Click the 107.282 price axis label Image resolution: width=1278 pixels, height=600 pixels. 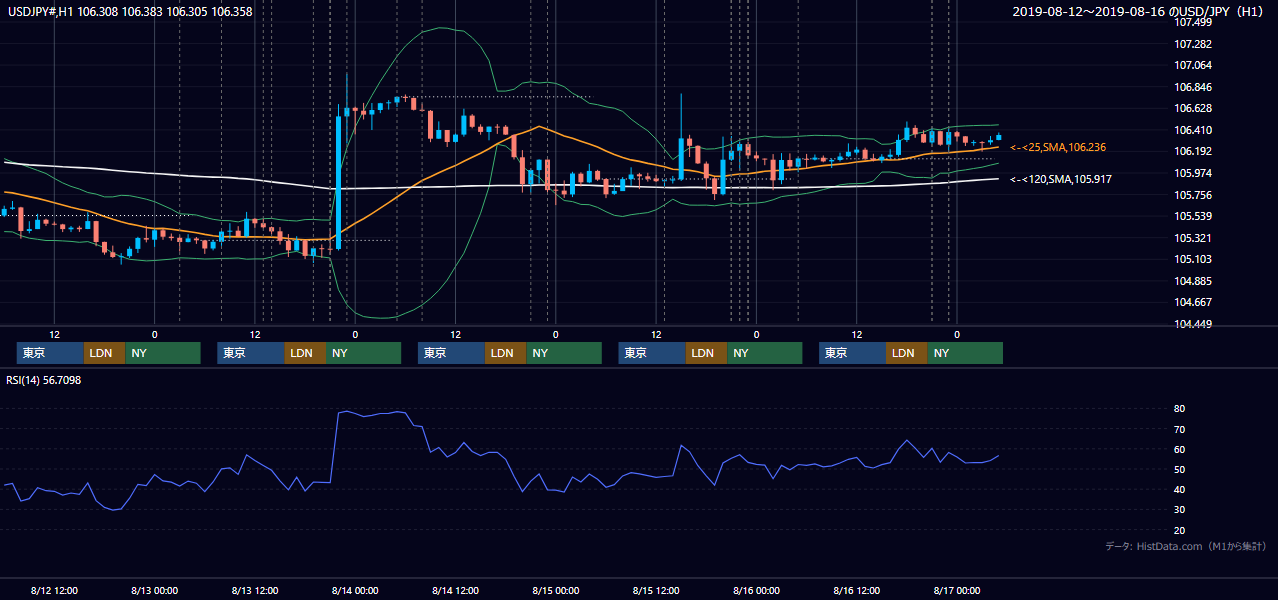(1193, 44)
